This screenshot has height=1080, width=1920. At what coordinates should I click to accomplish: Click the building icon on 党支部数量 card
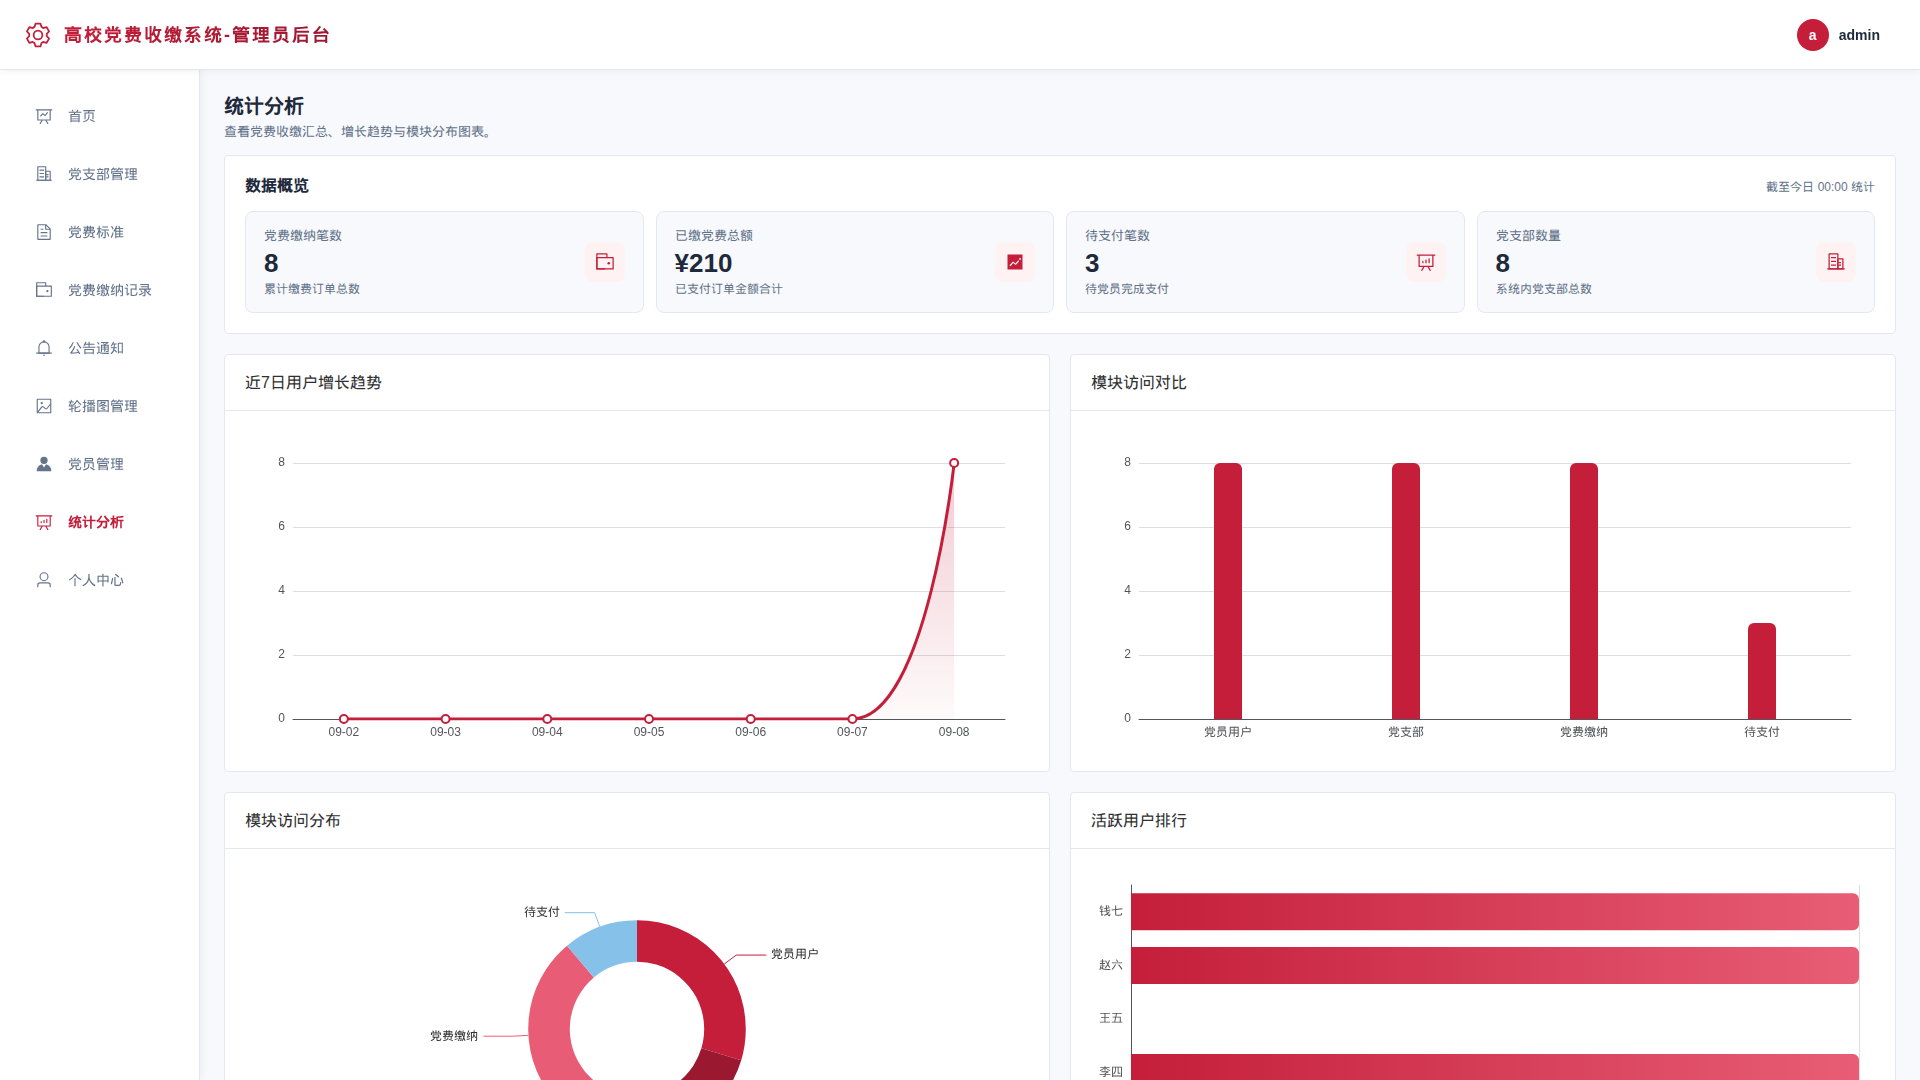[1836, 262]
